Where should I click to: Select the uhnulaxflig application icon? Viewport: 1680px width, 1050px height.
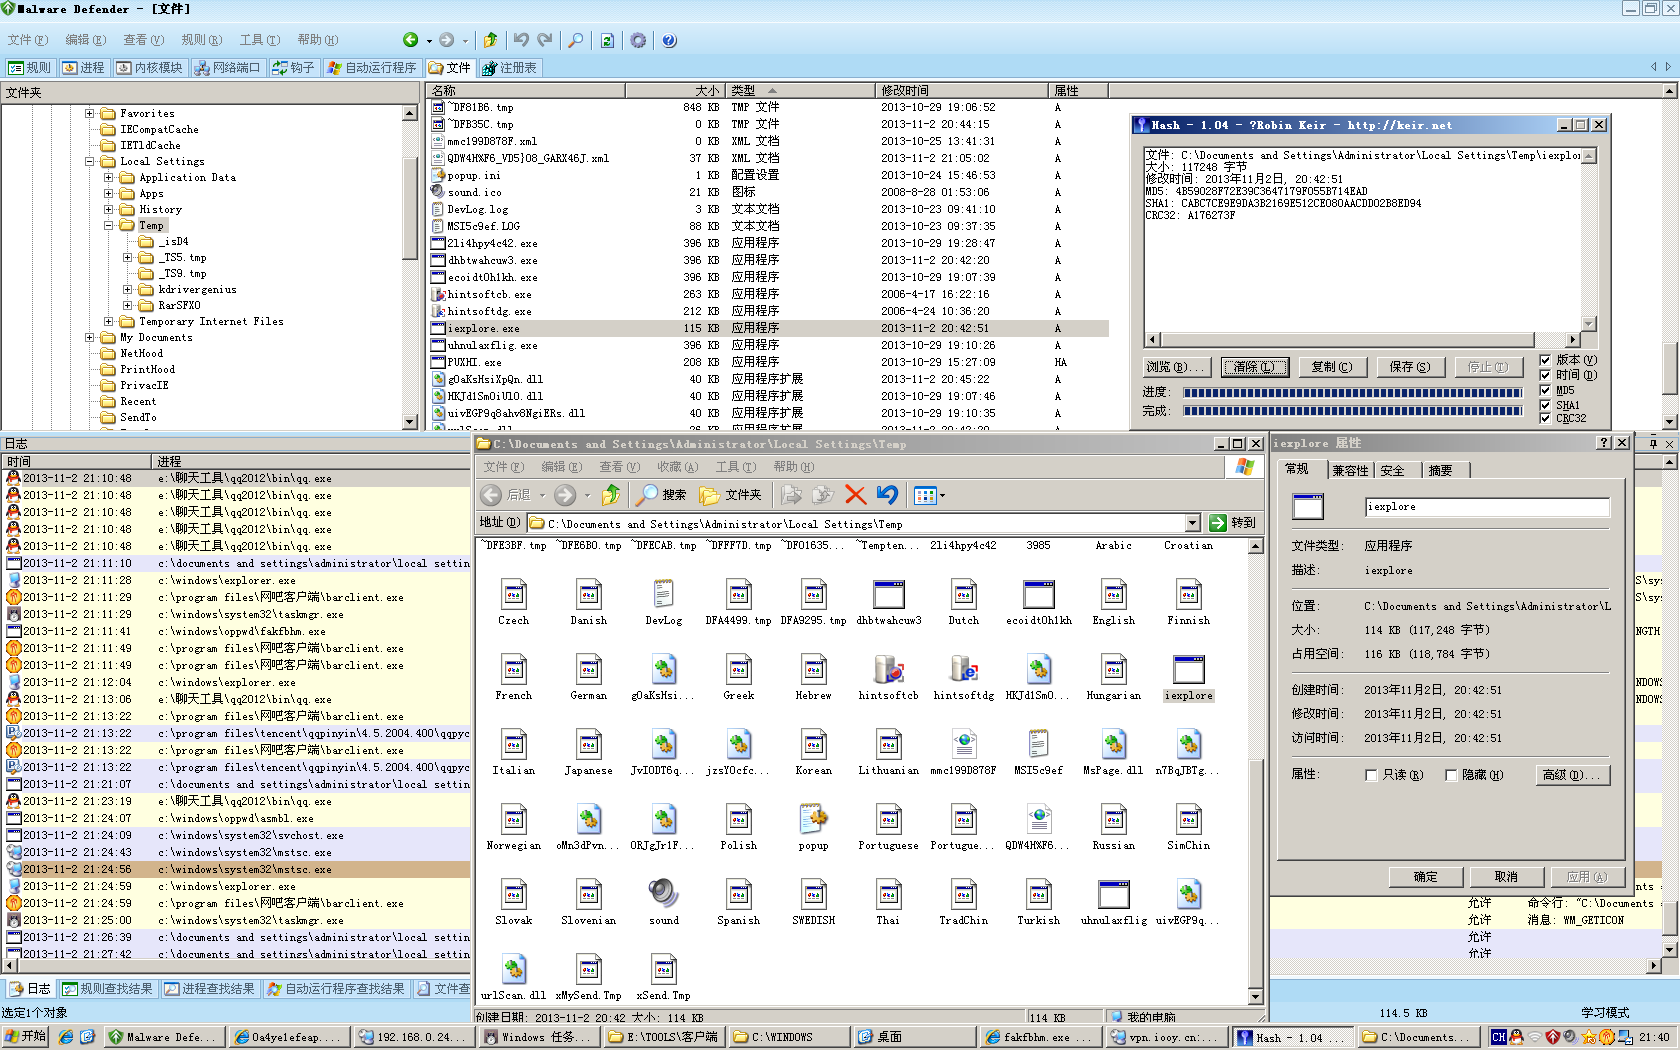pyautogui.click(x=1113, y=893)
